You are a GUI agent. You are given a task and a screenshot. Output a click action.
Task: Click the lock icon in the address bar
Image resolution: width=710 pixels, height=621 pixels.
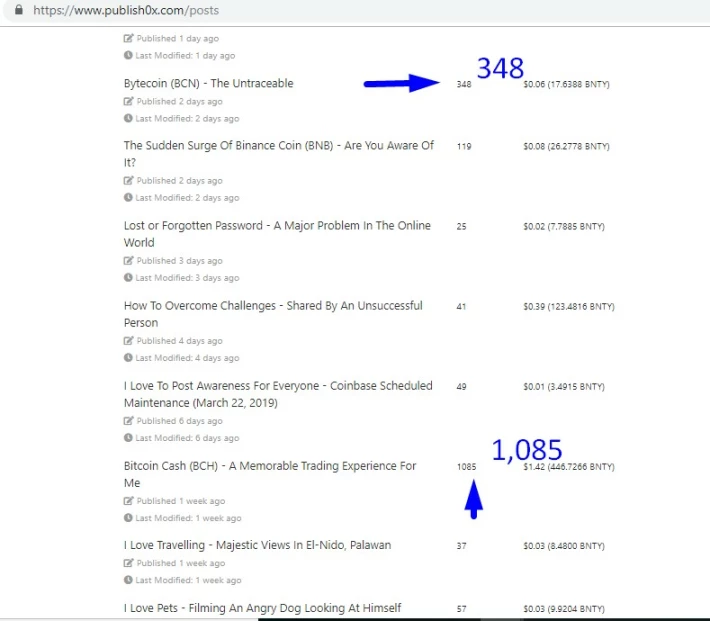pos(19,10)
